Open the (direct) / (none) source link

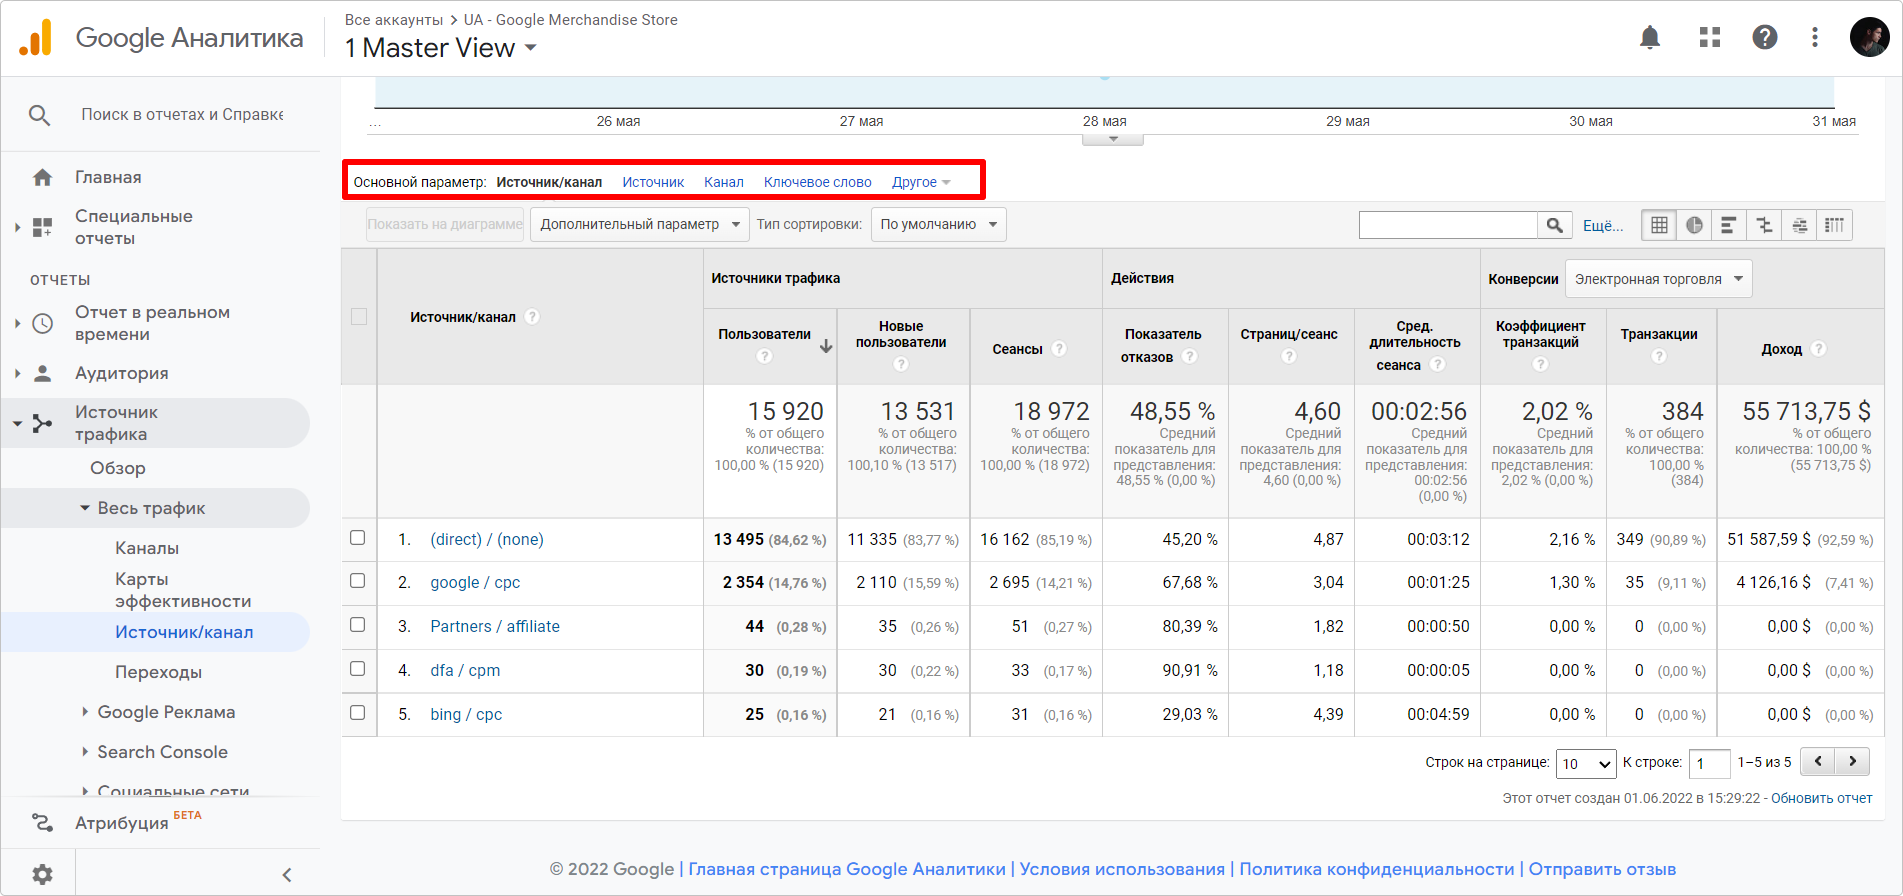coord(487,539)
